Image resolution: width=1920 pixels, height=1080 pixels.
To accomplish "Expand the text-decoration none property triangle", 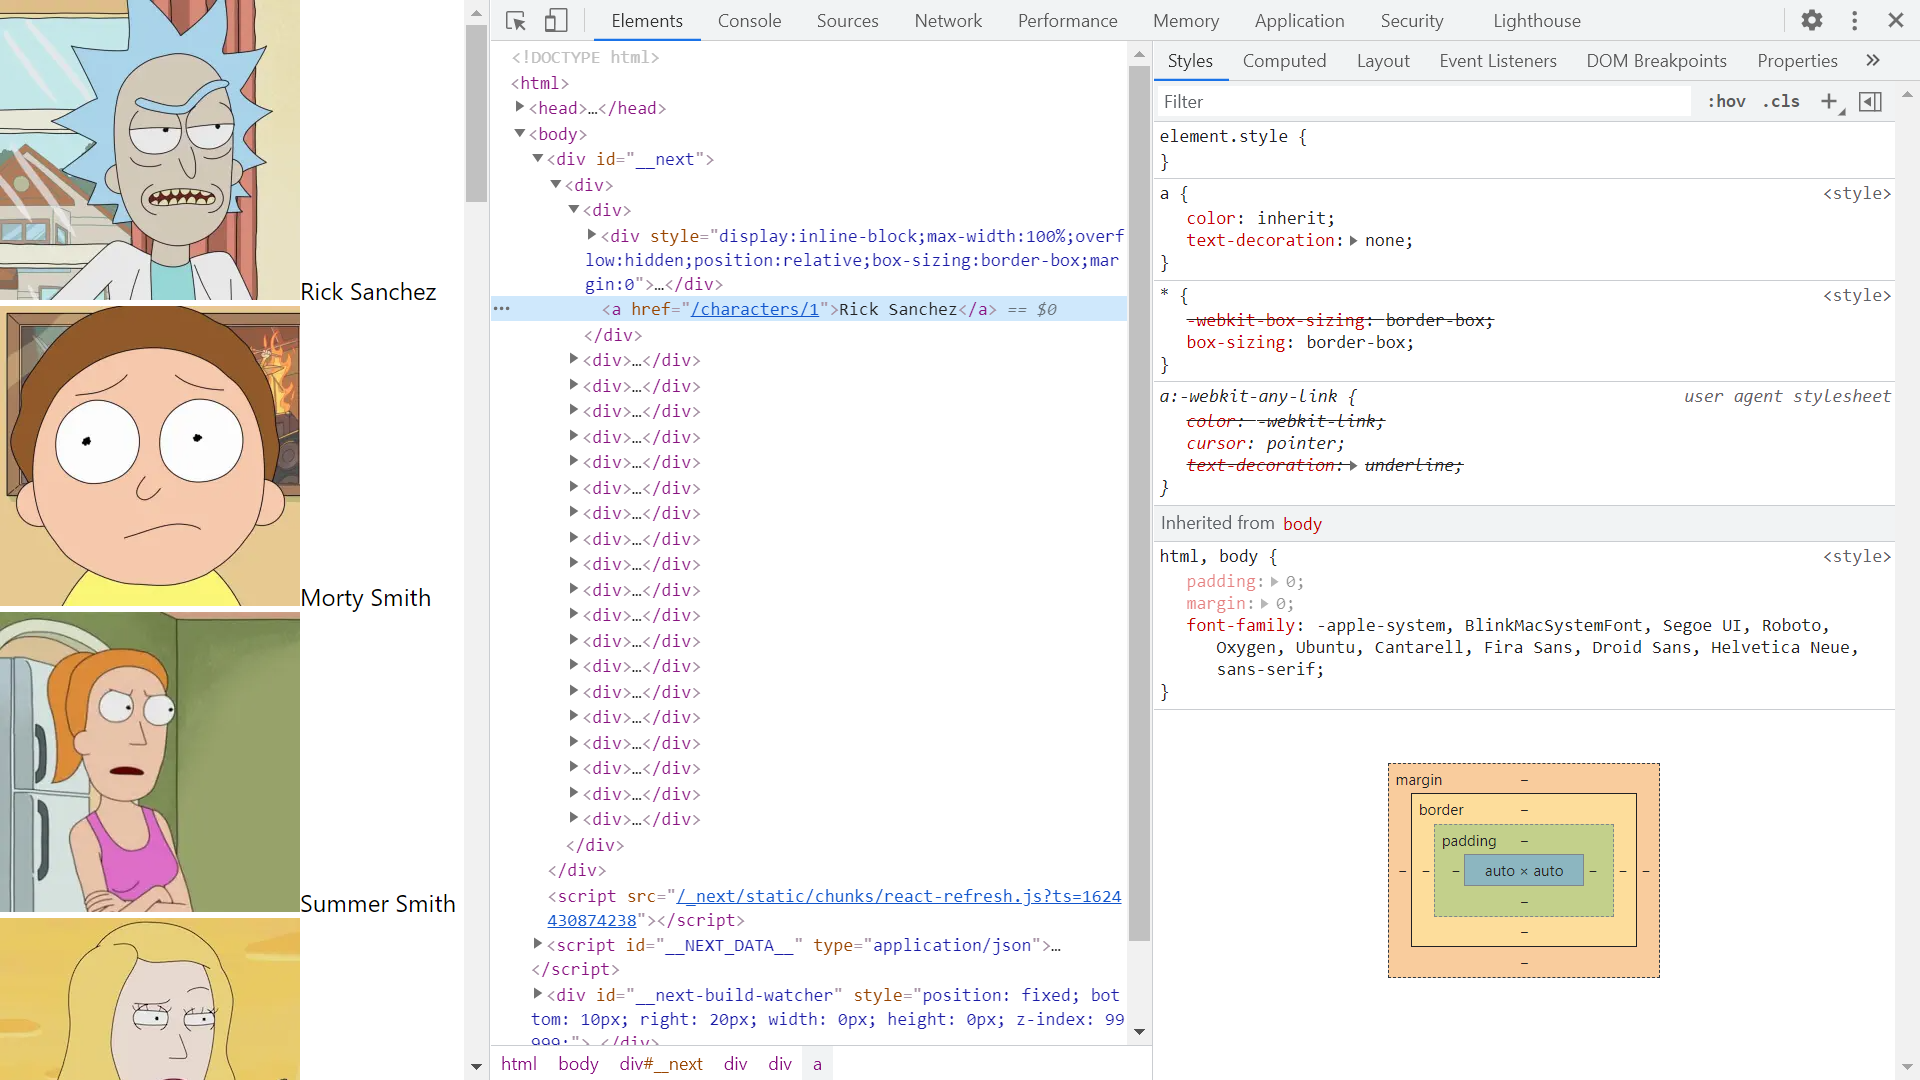I will coord(1353,241).
